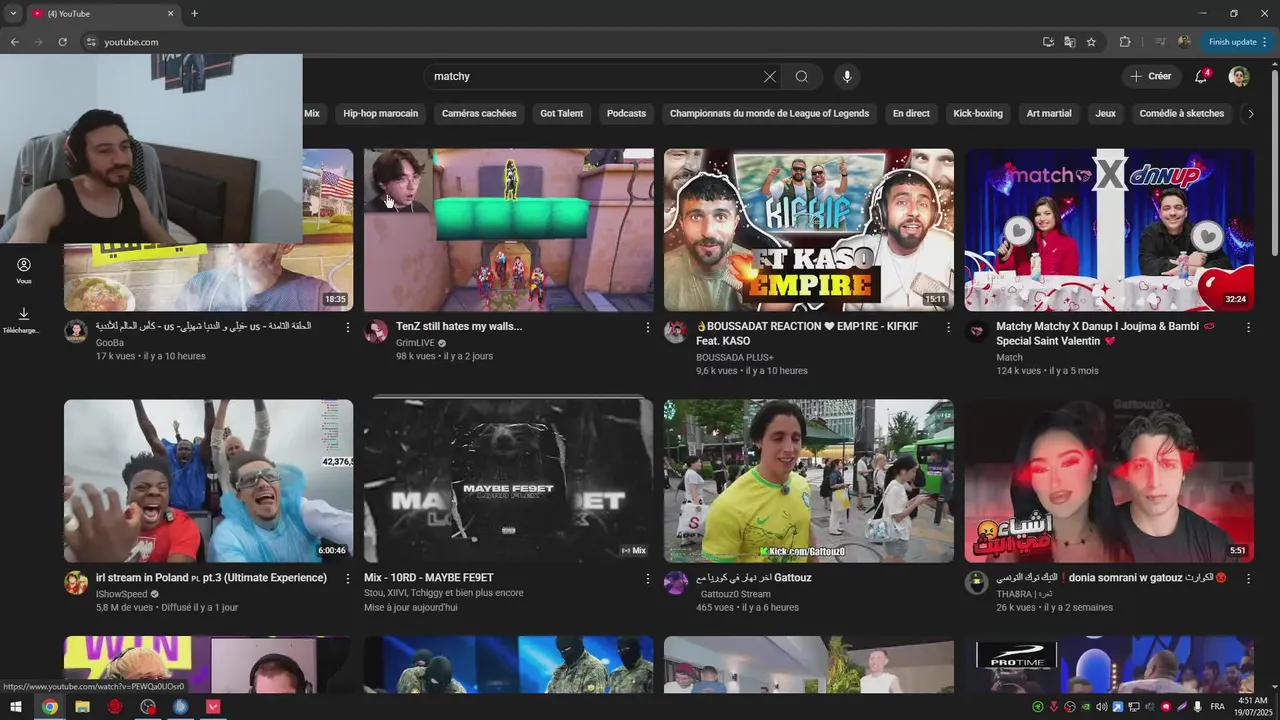Select the Caméras cachées filter chip
This screenshot has width=1280, height=720.
pyautogui.click(x=479, y=114)
